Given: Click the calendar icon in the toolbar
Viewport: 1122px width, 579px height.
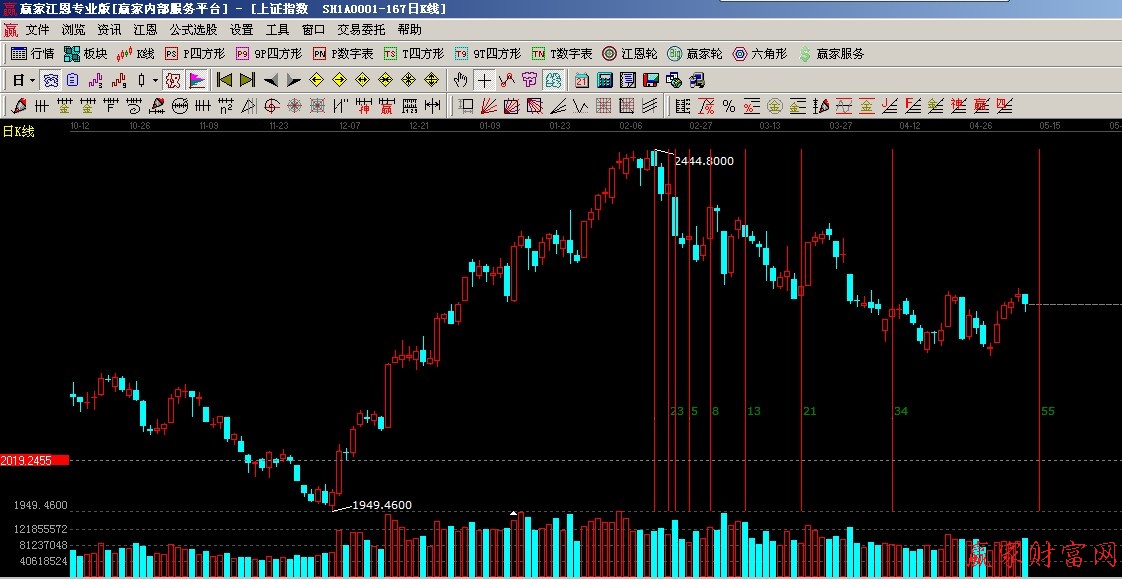Looking at the screenshot, I should click(582, 80).
